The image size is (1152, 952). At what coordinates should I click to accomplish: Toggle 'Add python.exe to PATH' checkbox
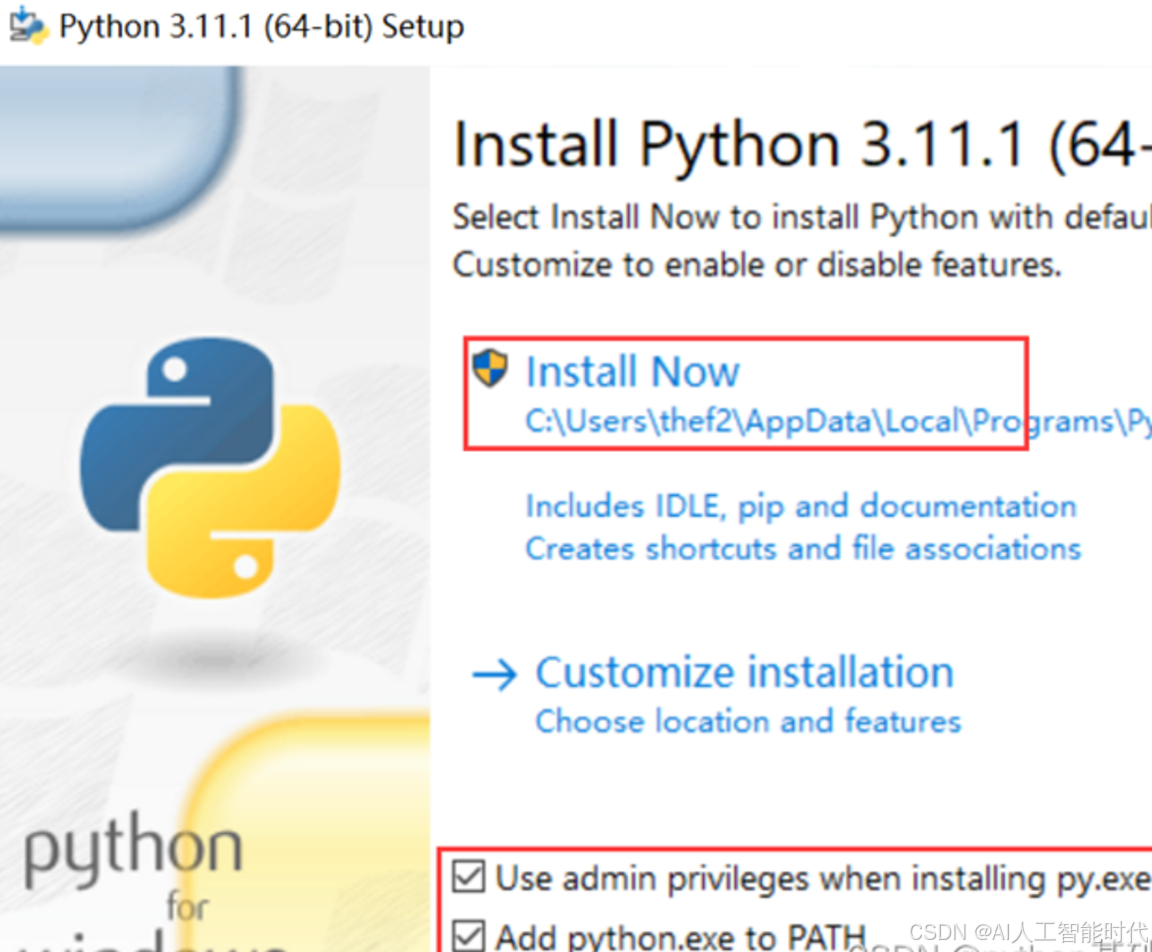coord(469,936)
